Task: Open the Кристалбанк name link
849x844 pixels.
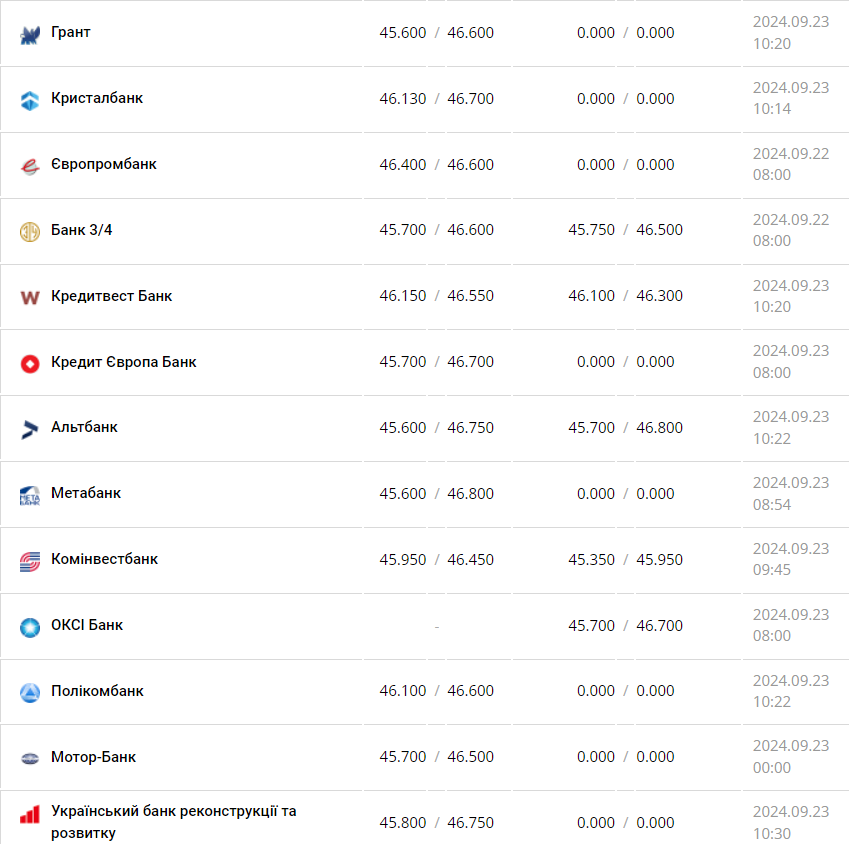Action: coord(97,99)
